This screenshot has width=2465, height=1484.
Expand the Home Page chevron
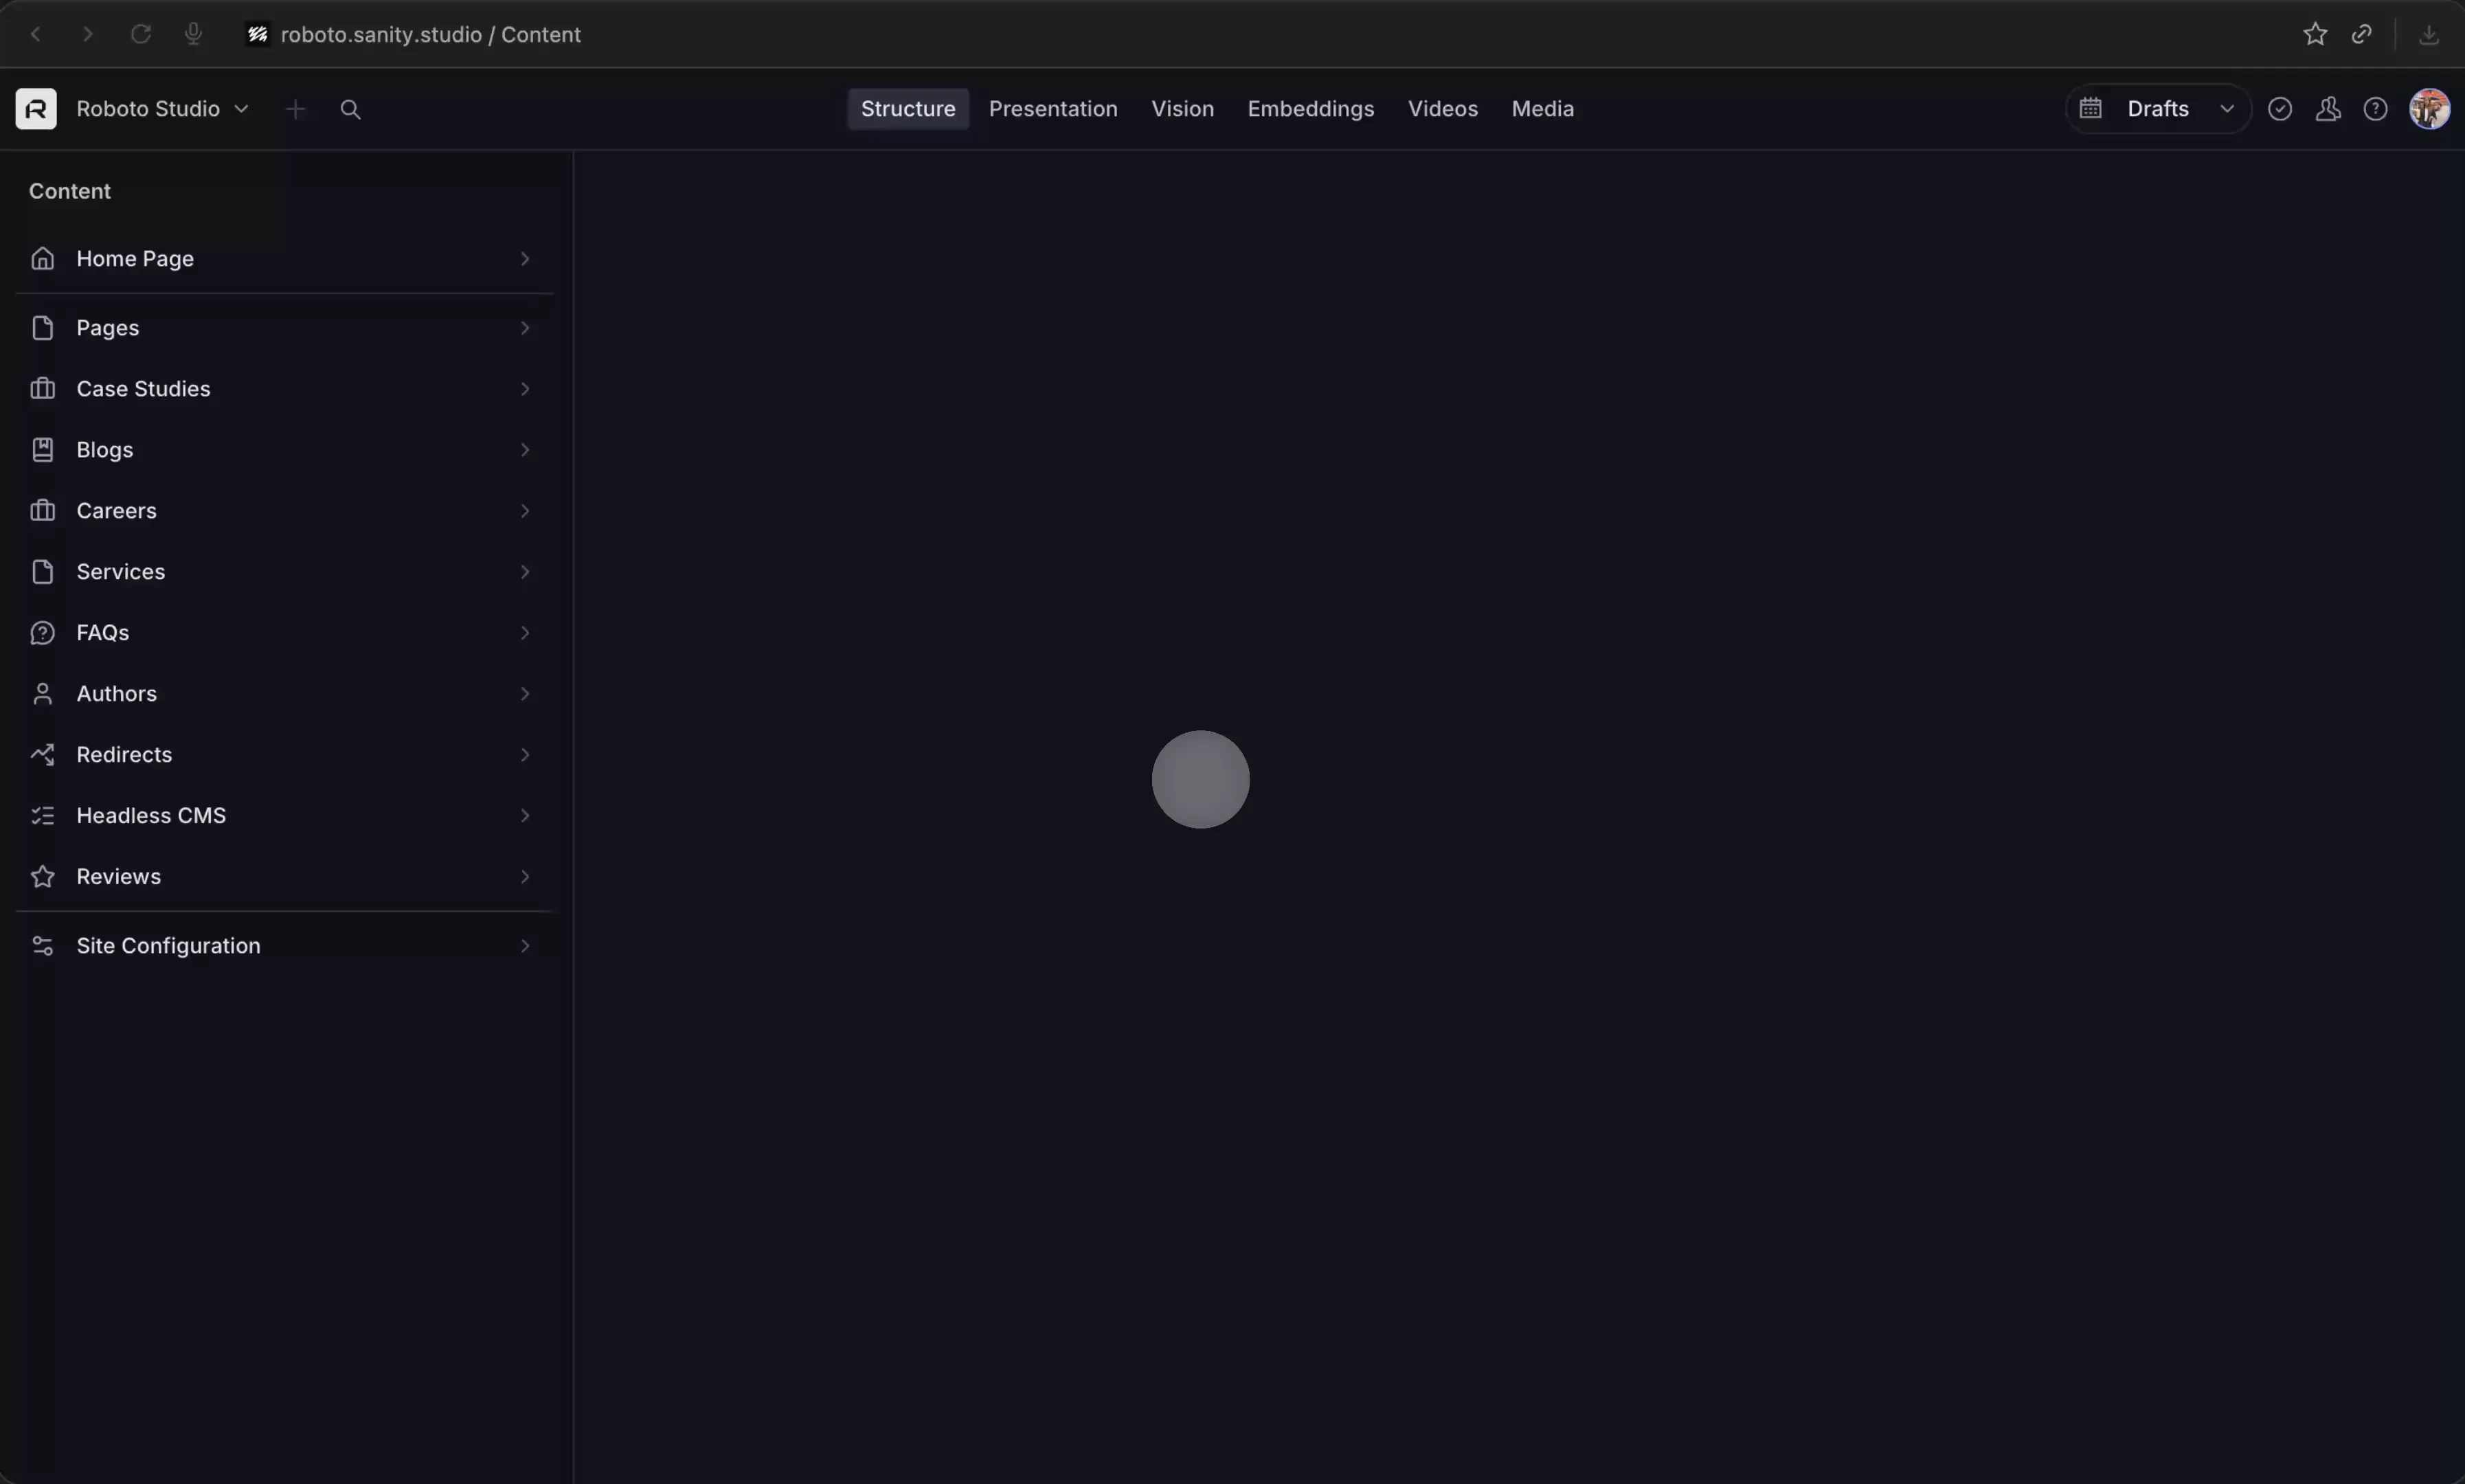click(x=524, y=259)
